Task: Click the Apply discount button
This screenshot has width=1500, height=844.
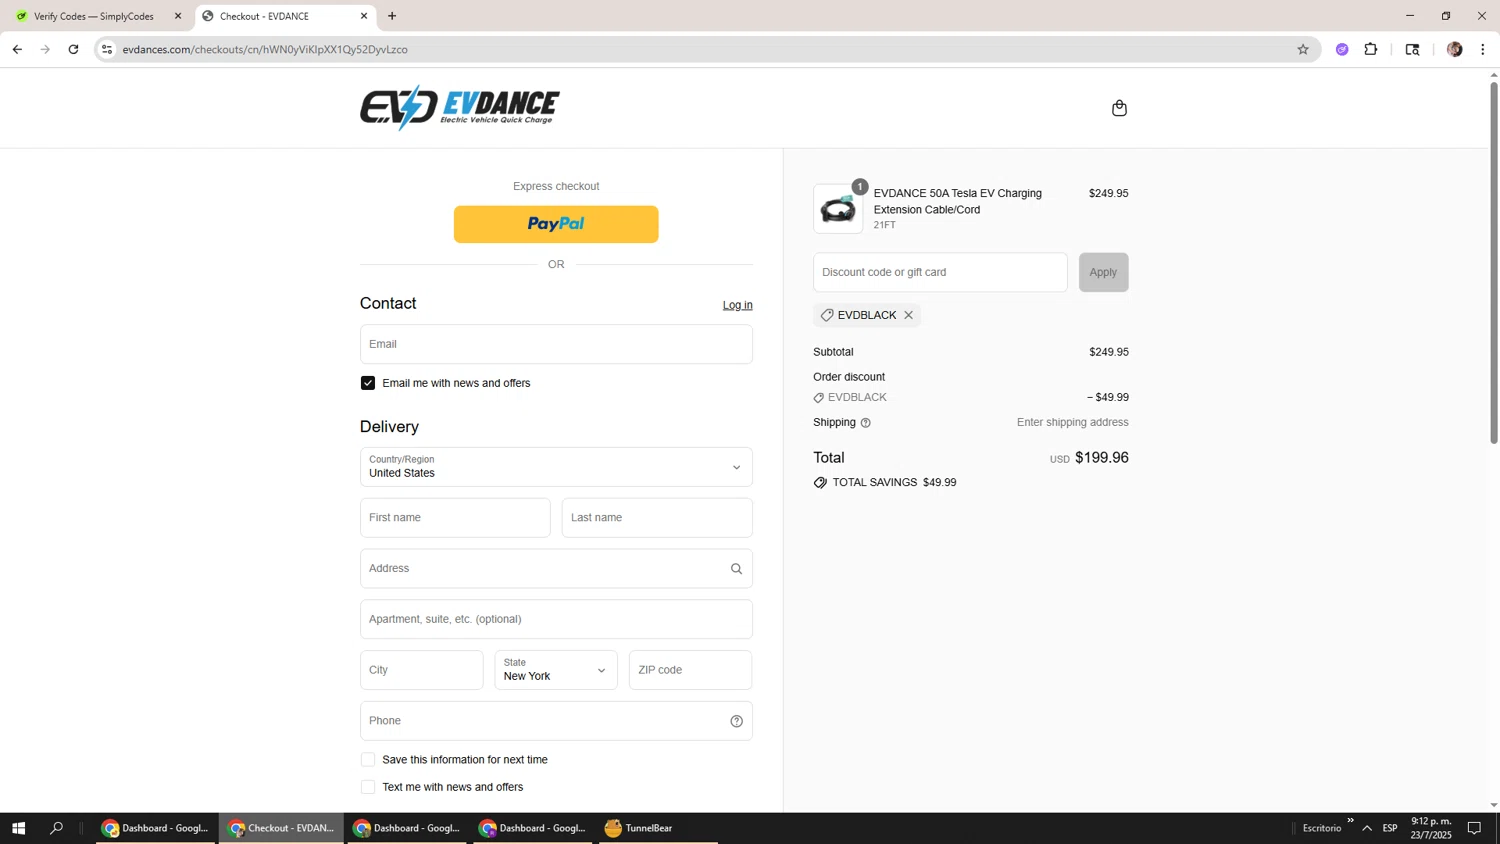Action: pos(1103,272)
